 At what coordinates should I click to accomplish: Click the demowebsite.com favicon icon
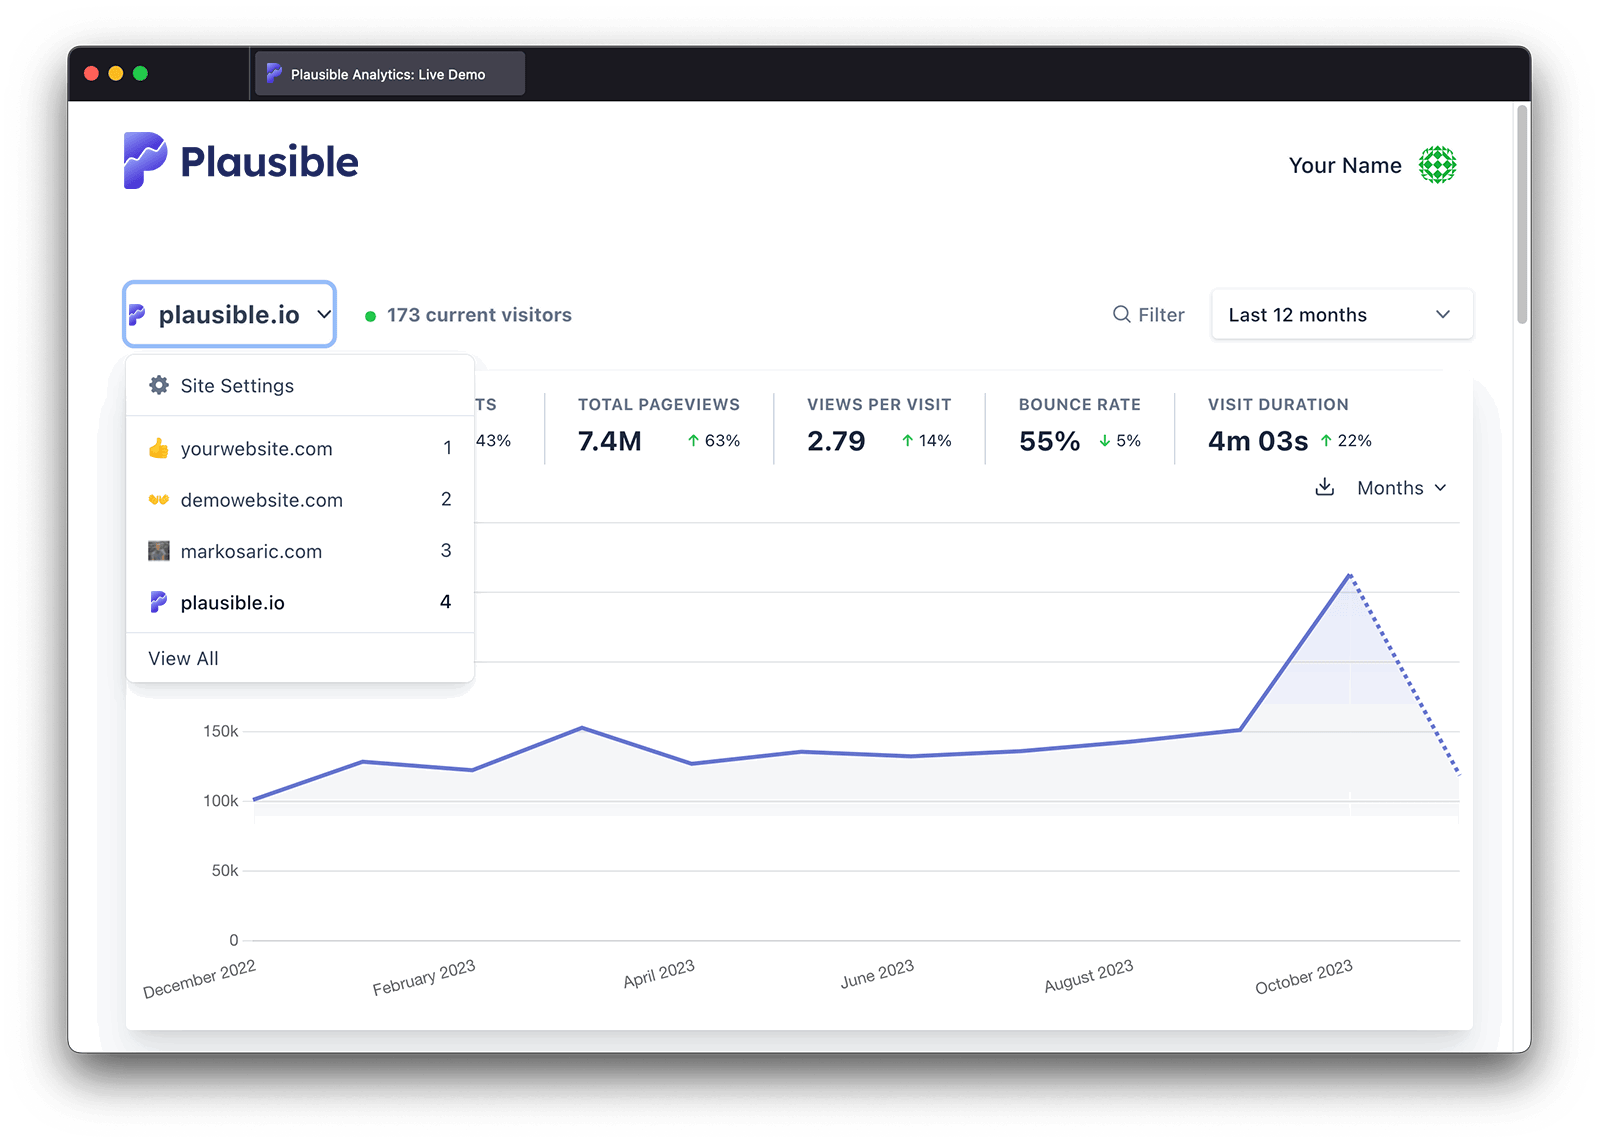click(158, 500)
